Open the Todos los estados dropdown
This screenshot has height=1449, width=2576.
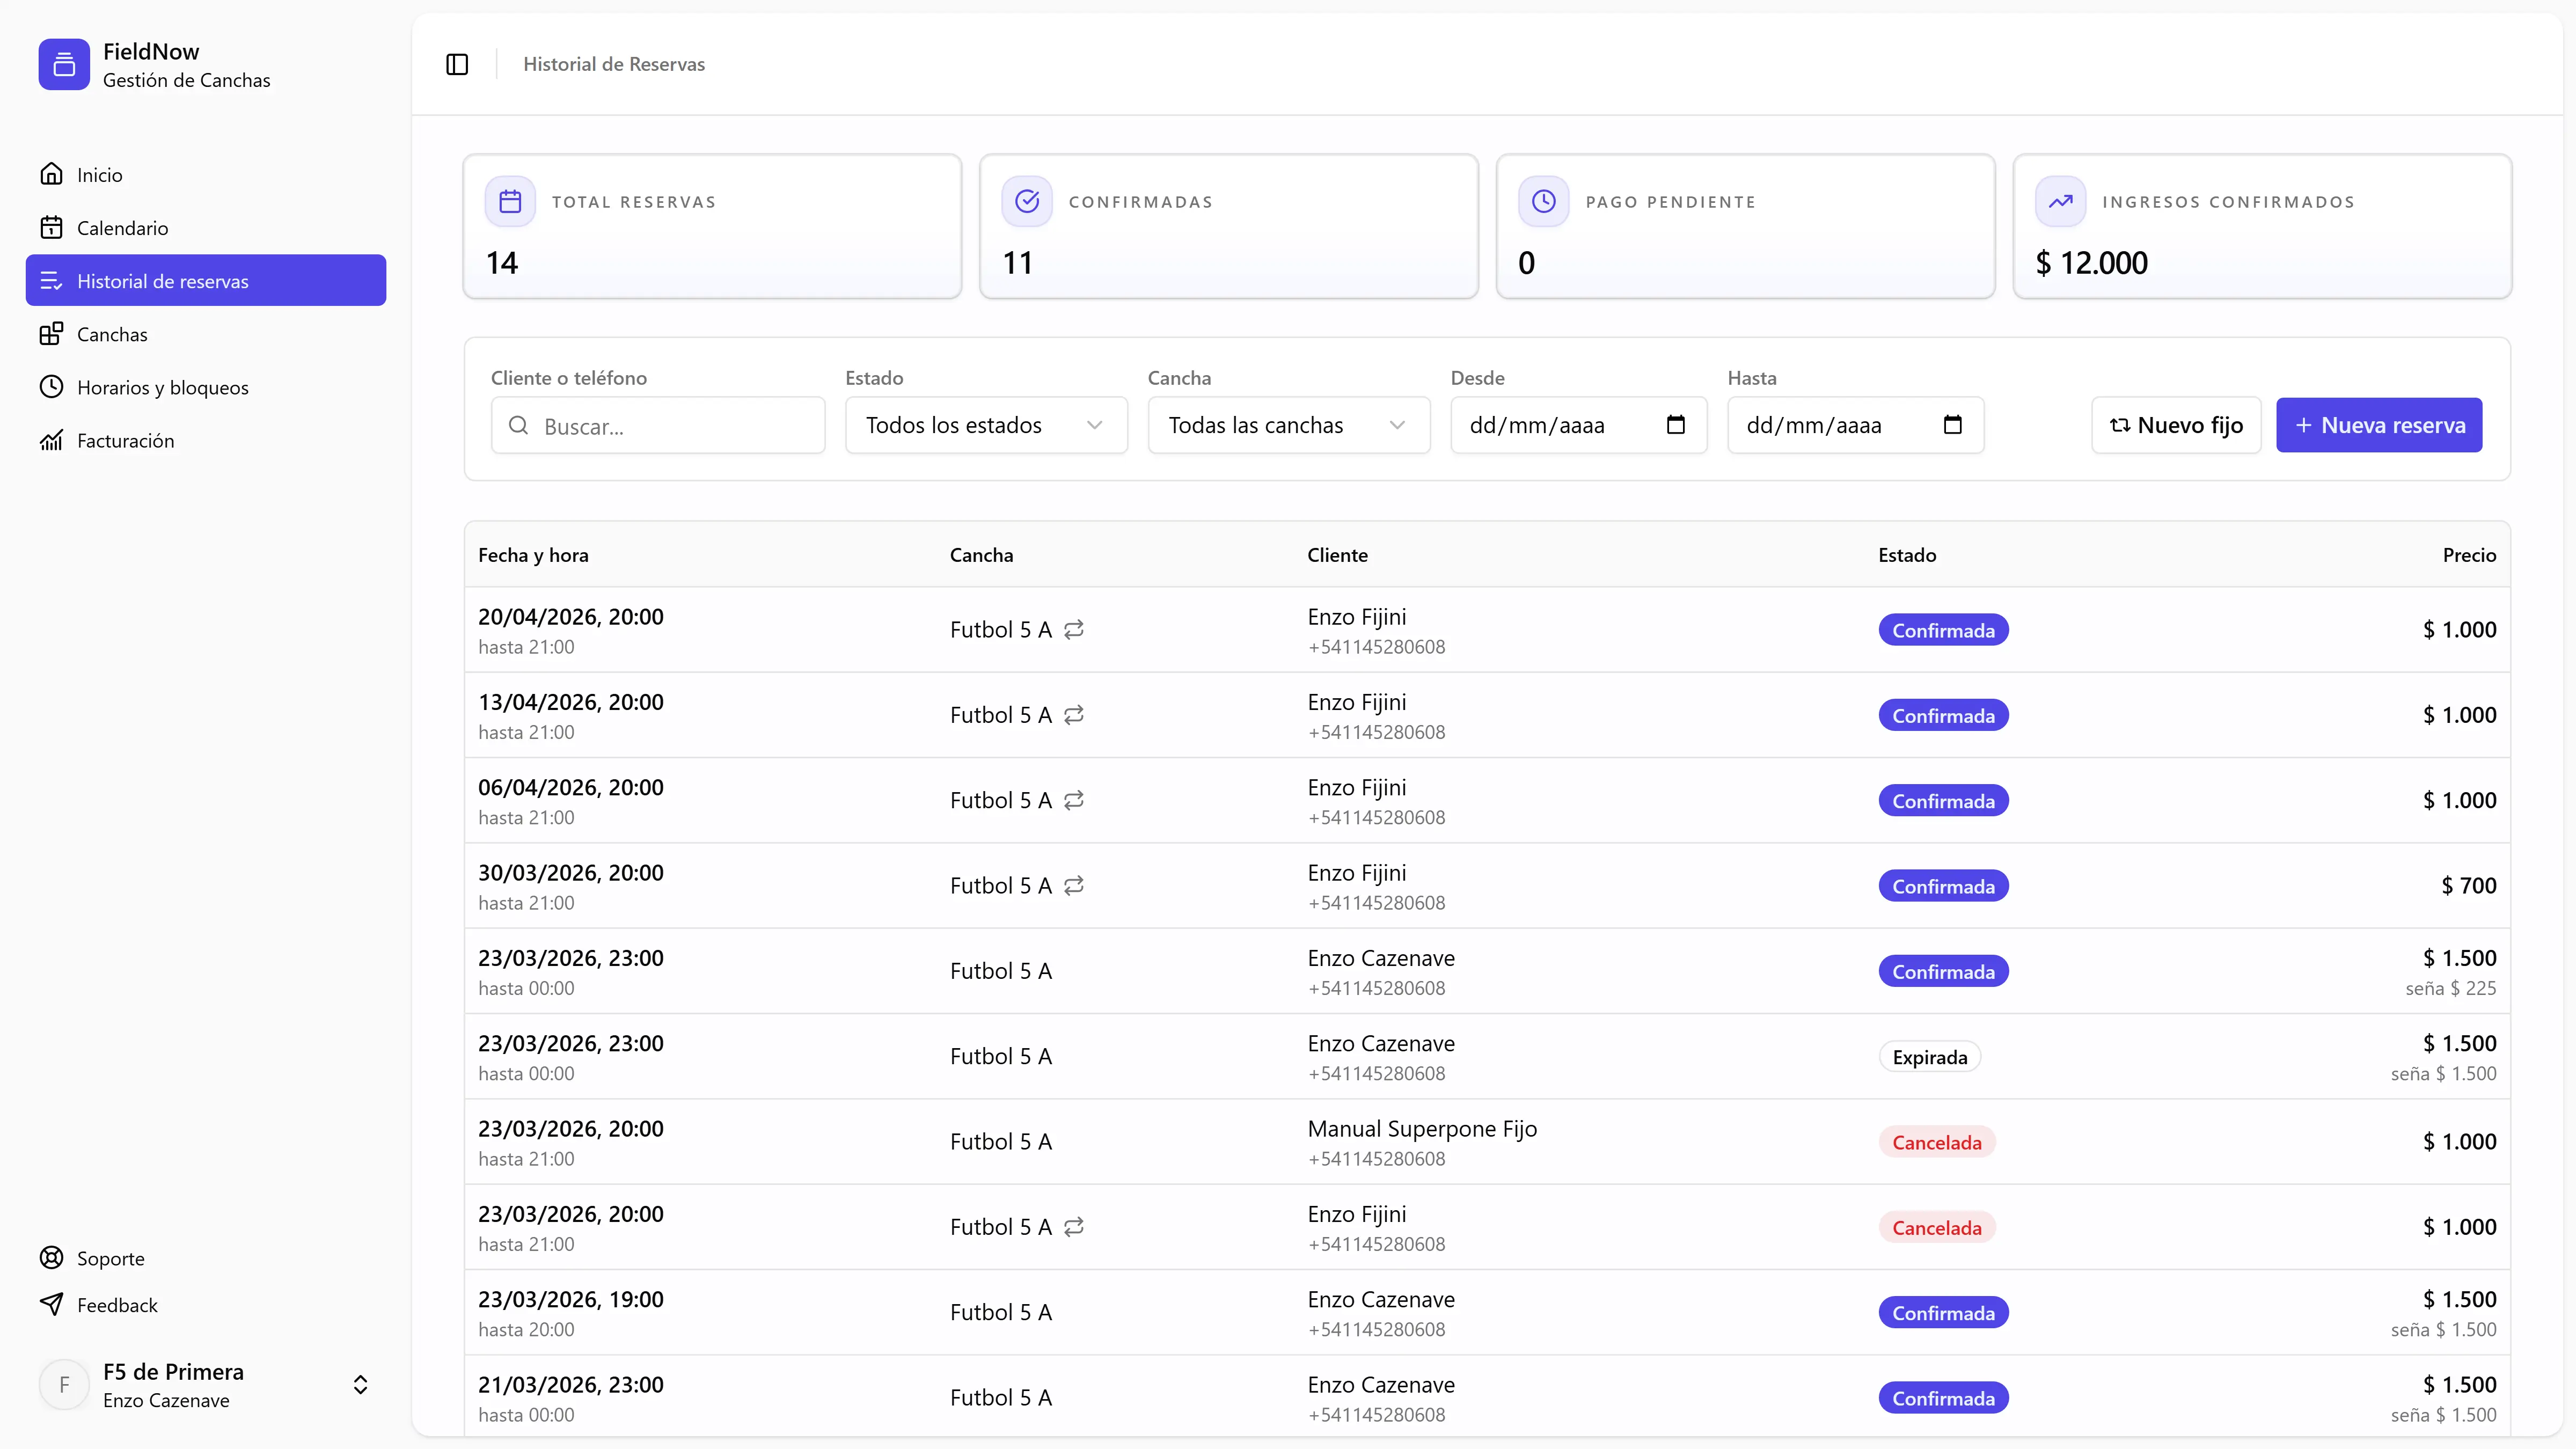tap(985, 425)
